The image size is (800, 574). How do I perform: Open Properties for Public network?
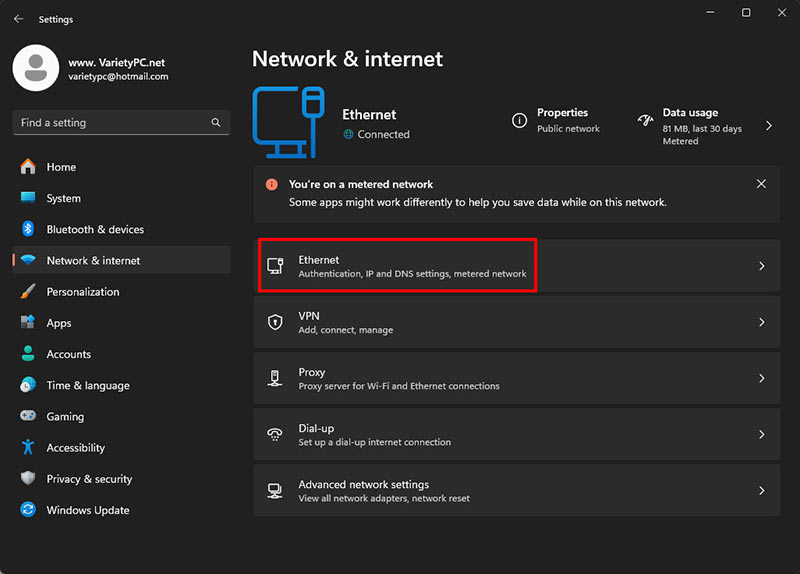(x=556, y=120)
